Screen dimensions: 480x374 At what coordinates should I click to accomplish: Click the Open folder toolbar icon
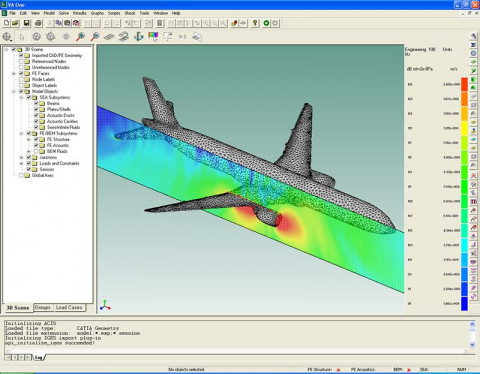pyautogui.click(x=15, y=23)
